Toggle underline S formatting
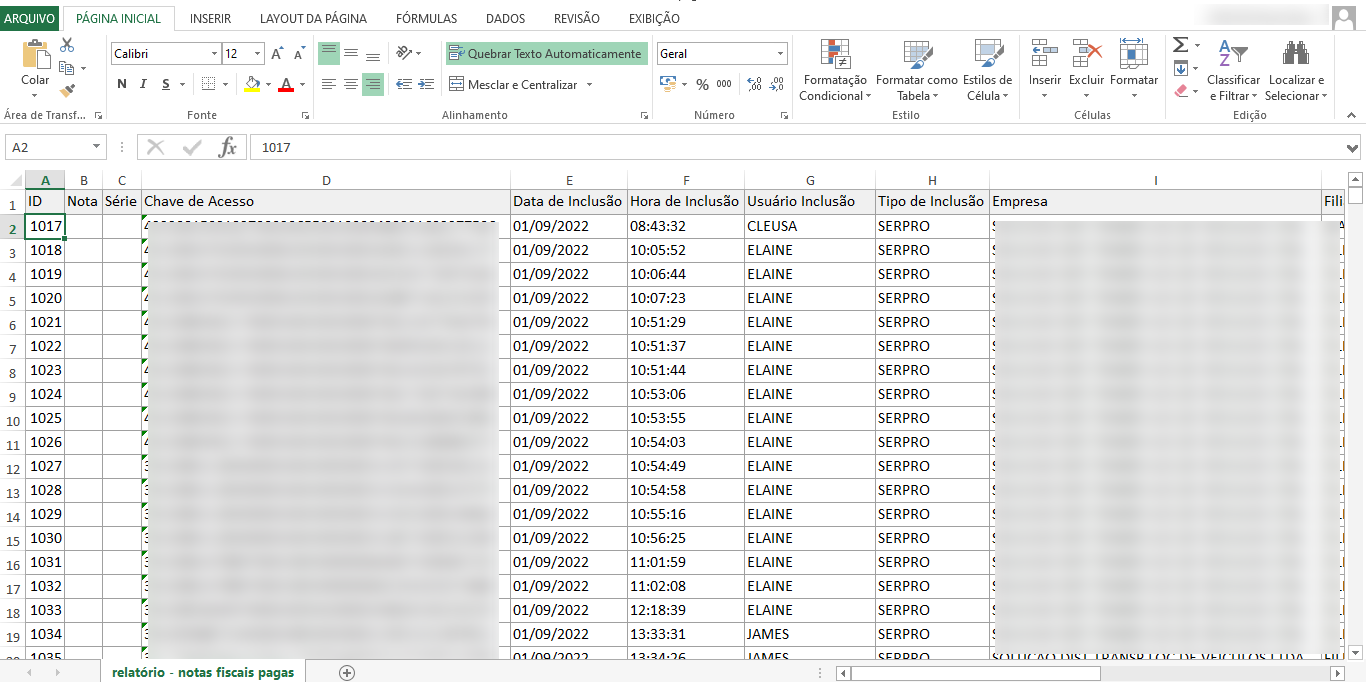This screenshot has width=1366, height=682. [166, 84]
